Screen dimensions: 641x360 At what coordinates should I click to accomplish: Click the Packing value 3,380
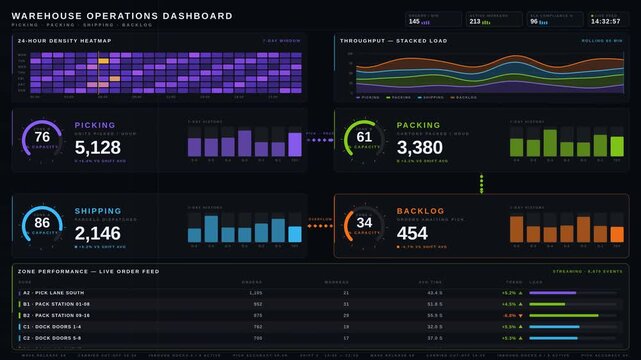coord(420,148)
